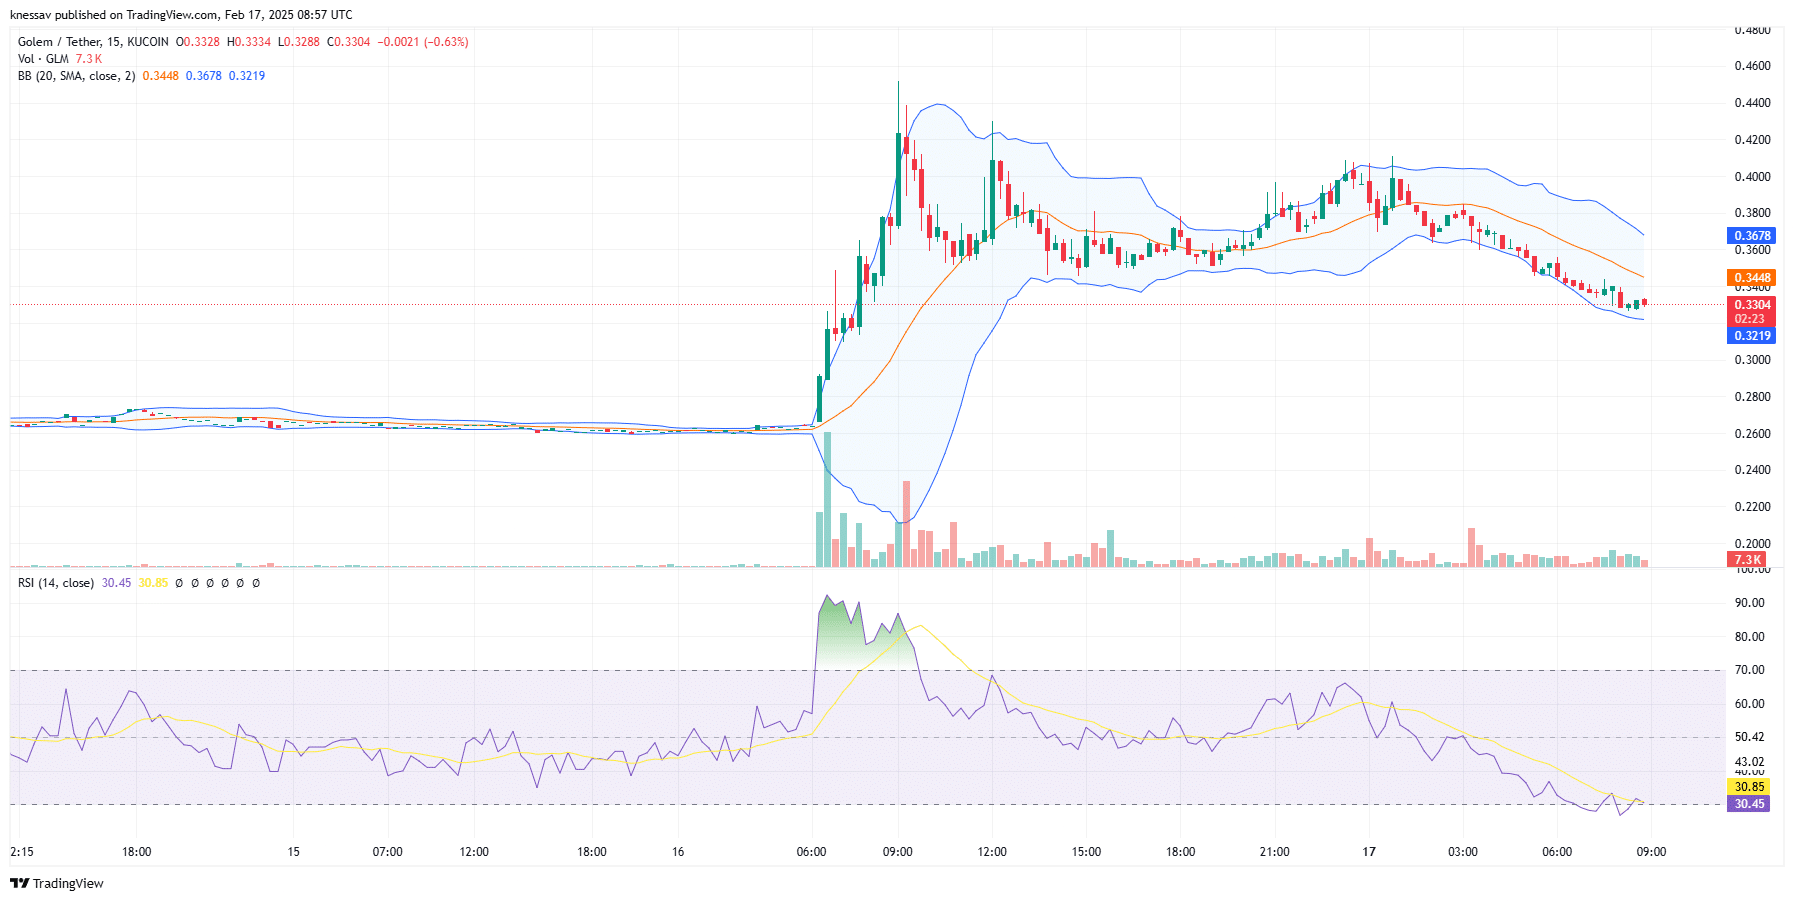
Task: Click the 16 date label on the time axis
Action: tap(678, 852)
